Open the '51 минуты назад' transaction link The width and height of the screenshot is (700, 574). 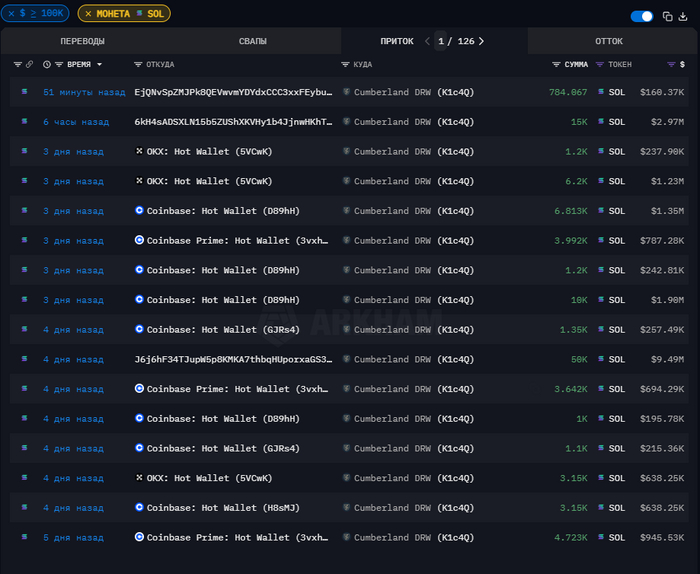84,92
